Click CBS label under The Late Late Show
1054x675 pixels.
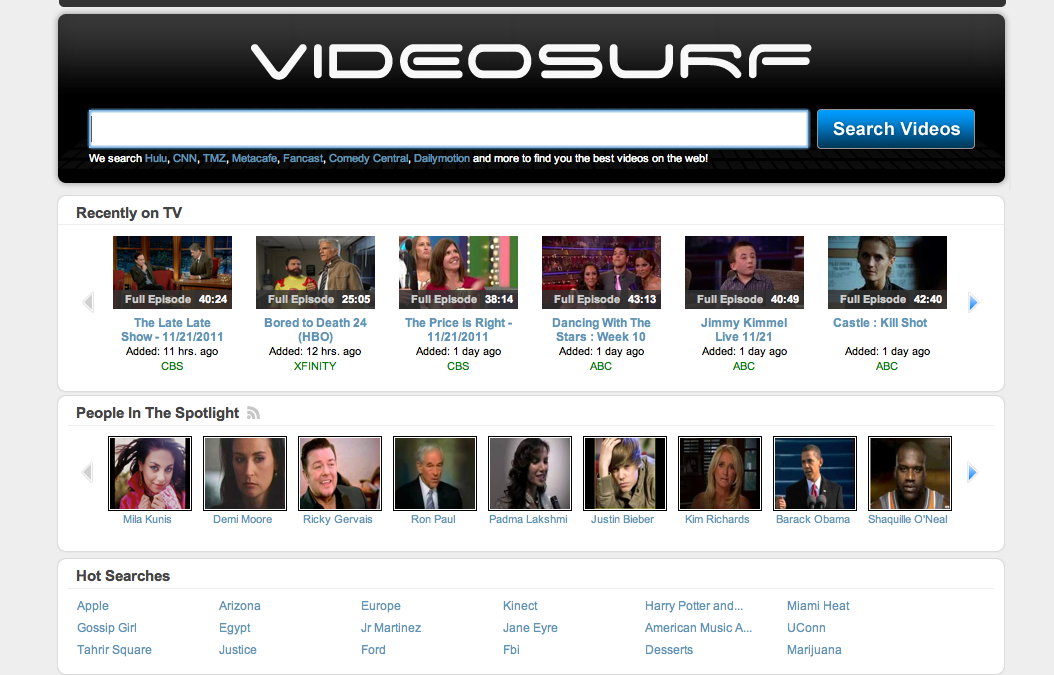click(172, 366)
